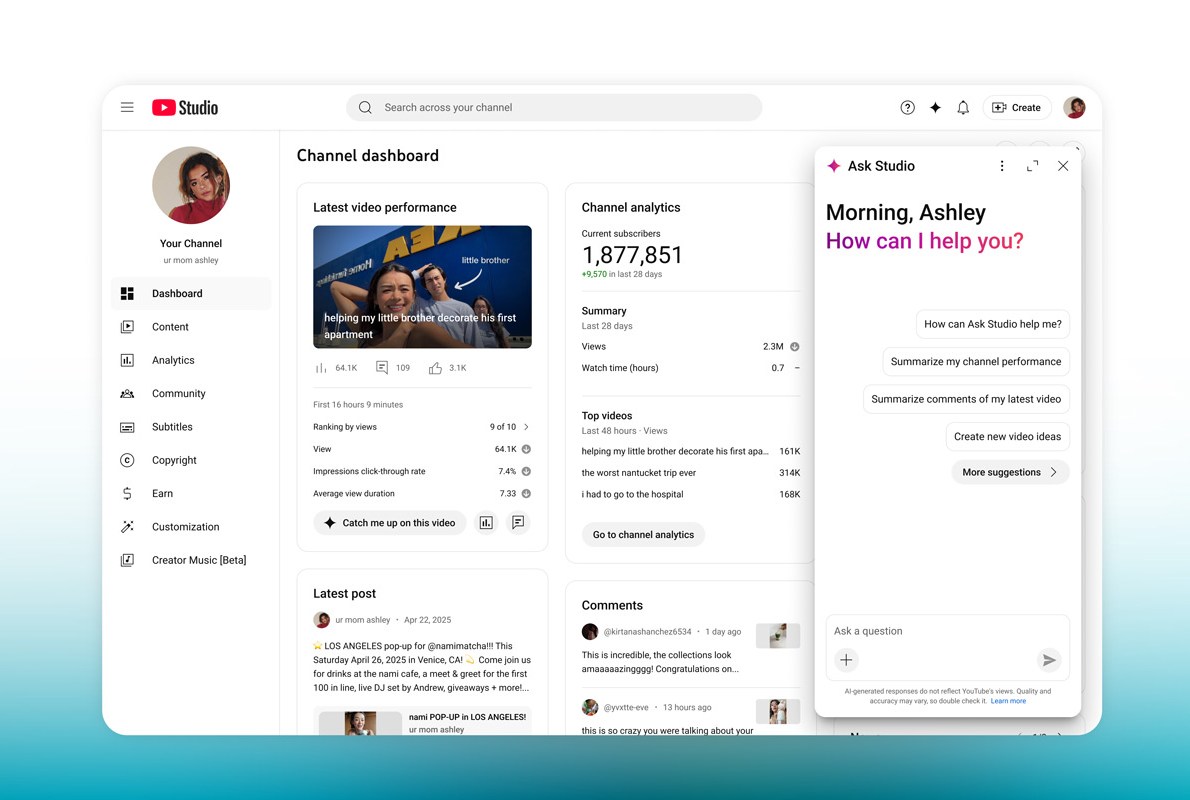Open the comments icon next to chart icon
The height and width of the screenshot is (800, 1190).
tap(518, 522)
